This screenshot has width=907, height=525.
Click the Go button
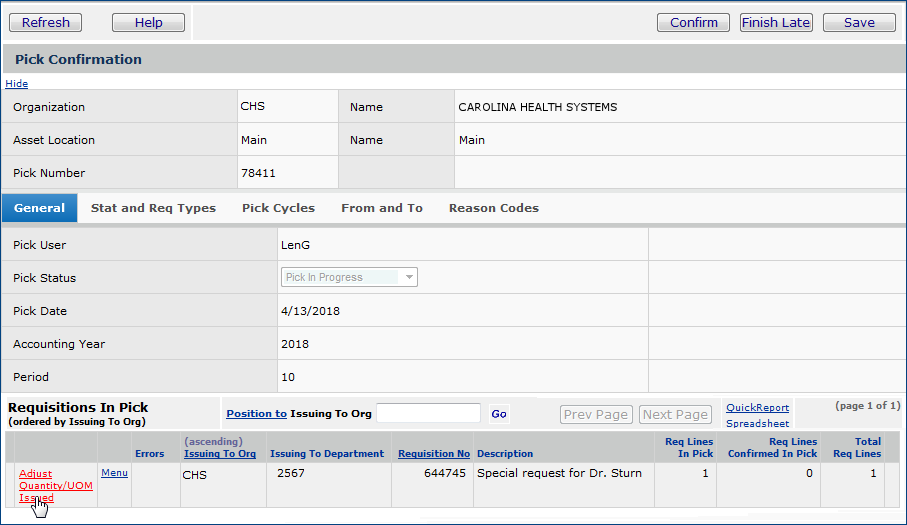(499, 413)
